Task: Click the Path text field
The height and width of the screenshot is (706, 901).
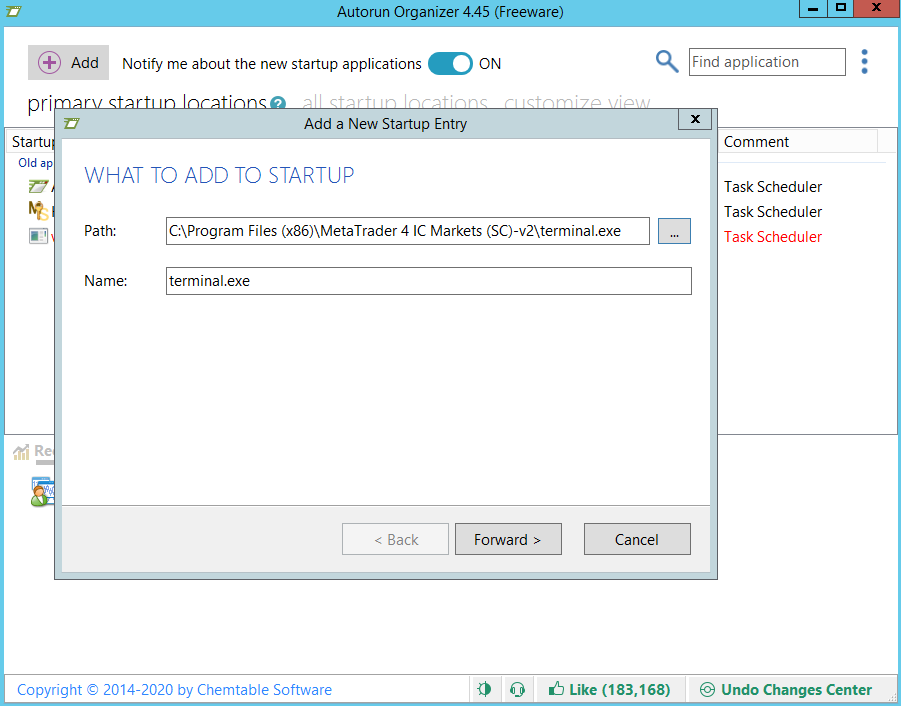Action: click(407, 231)
